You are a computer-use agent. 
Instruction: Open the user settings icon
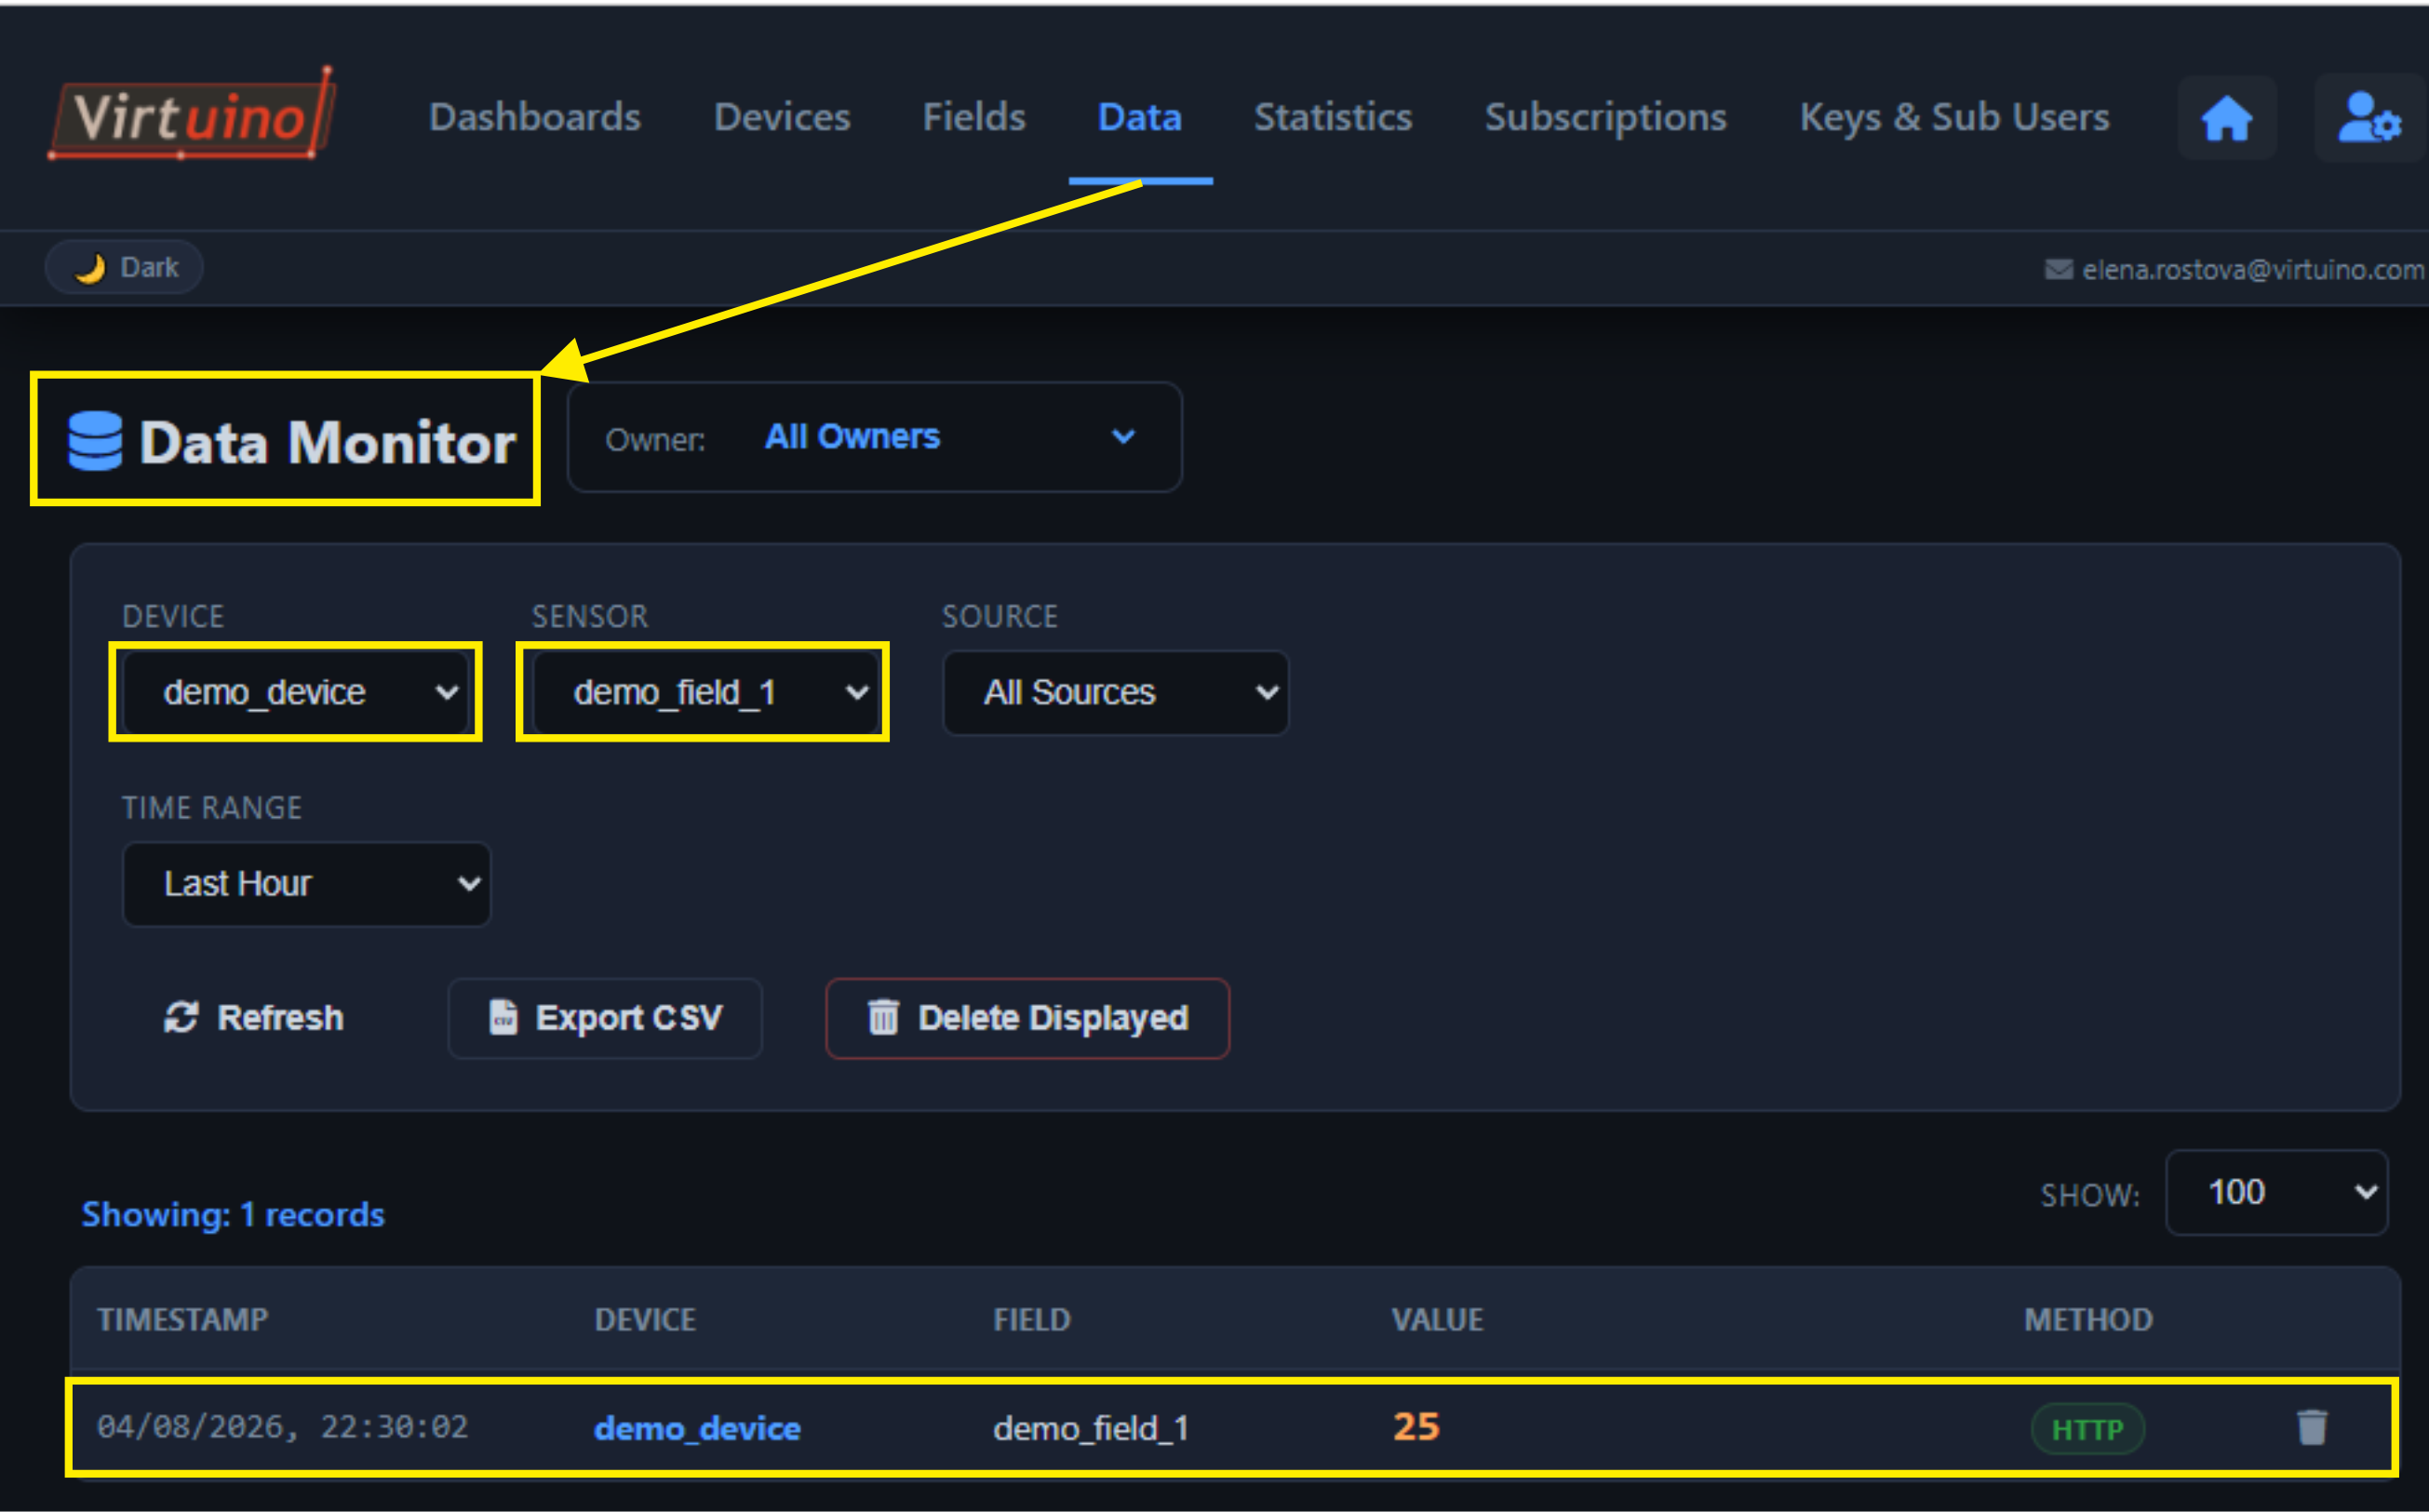point(2369,118)
